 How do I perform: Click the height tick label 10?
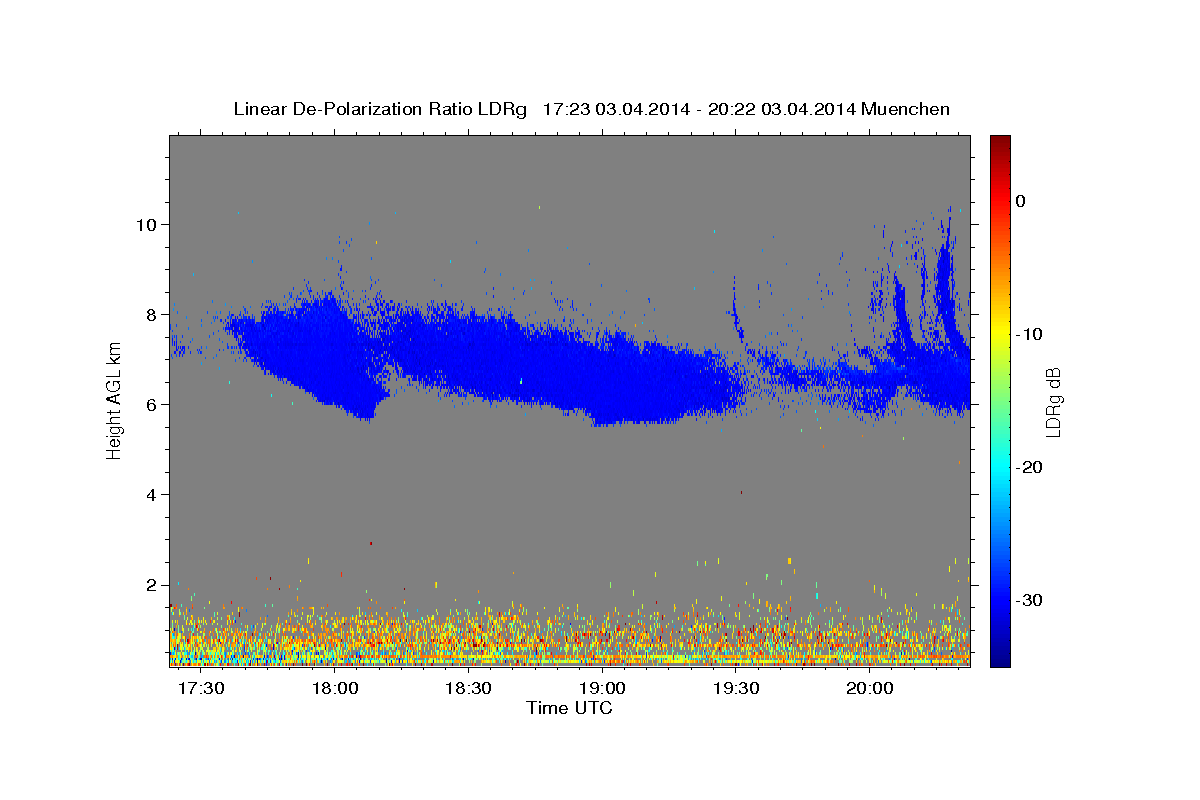click(x=145, y=224)
